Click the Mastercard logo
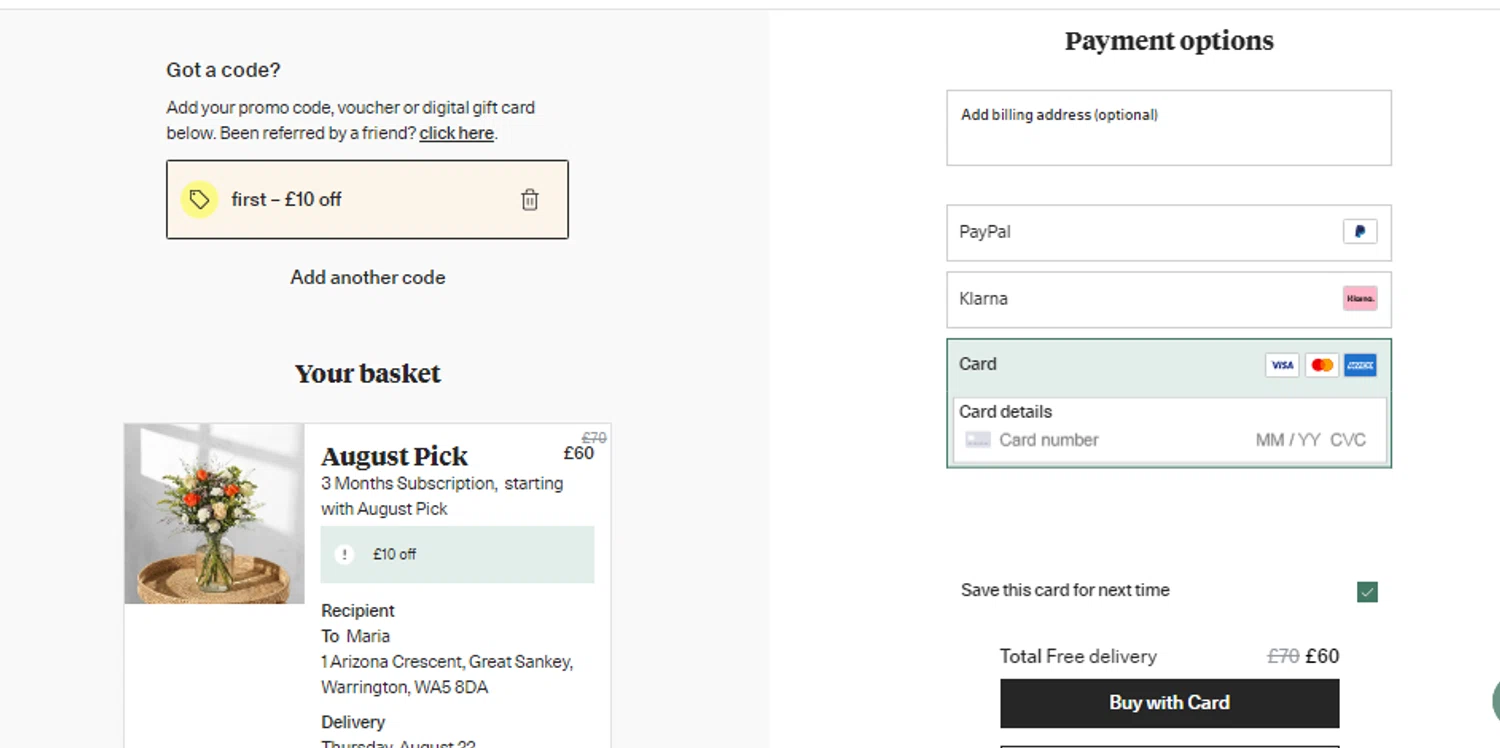Viewport: 1500px width, 748px height. [1322, 365]
